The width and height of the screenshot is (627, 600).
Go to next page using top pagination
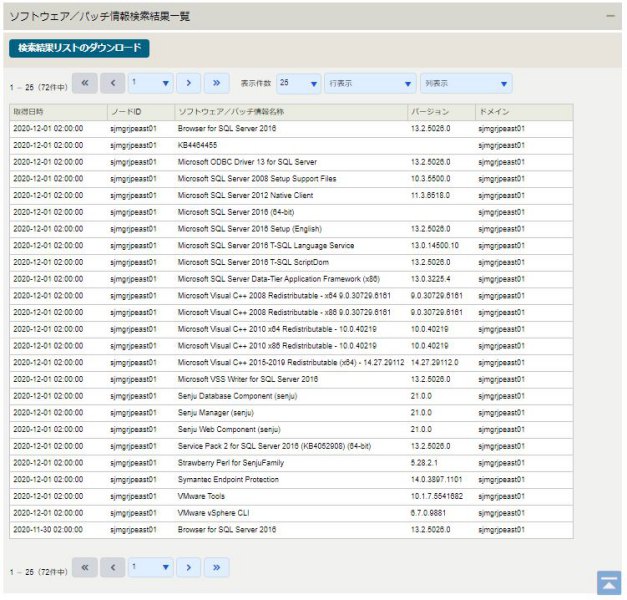(x=188, y=83)
